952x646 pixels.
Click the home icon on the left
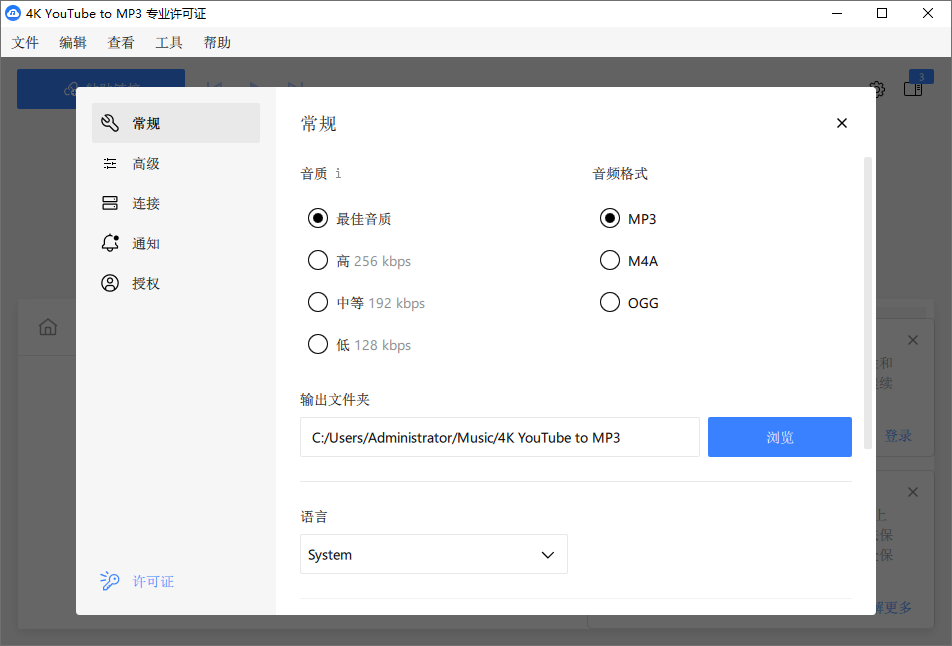[x=47, y=327]
